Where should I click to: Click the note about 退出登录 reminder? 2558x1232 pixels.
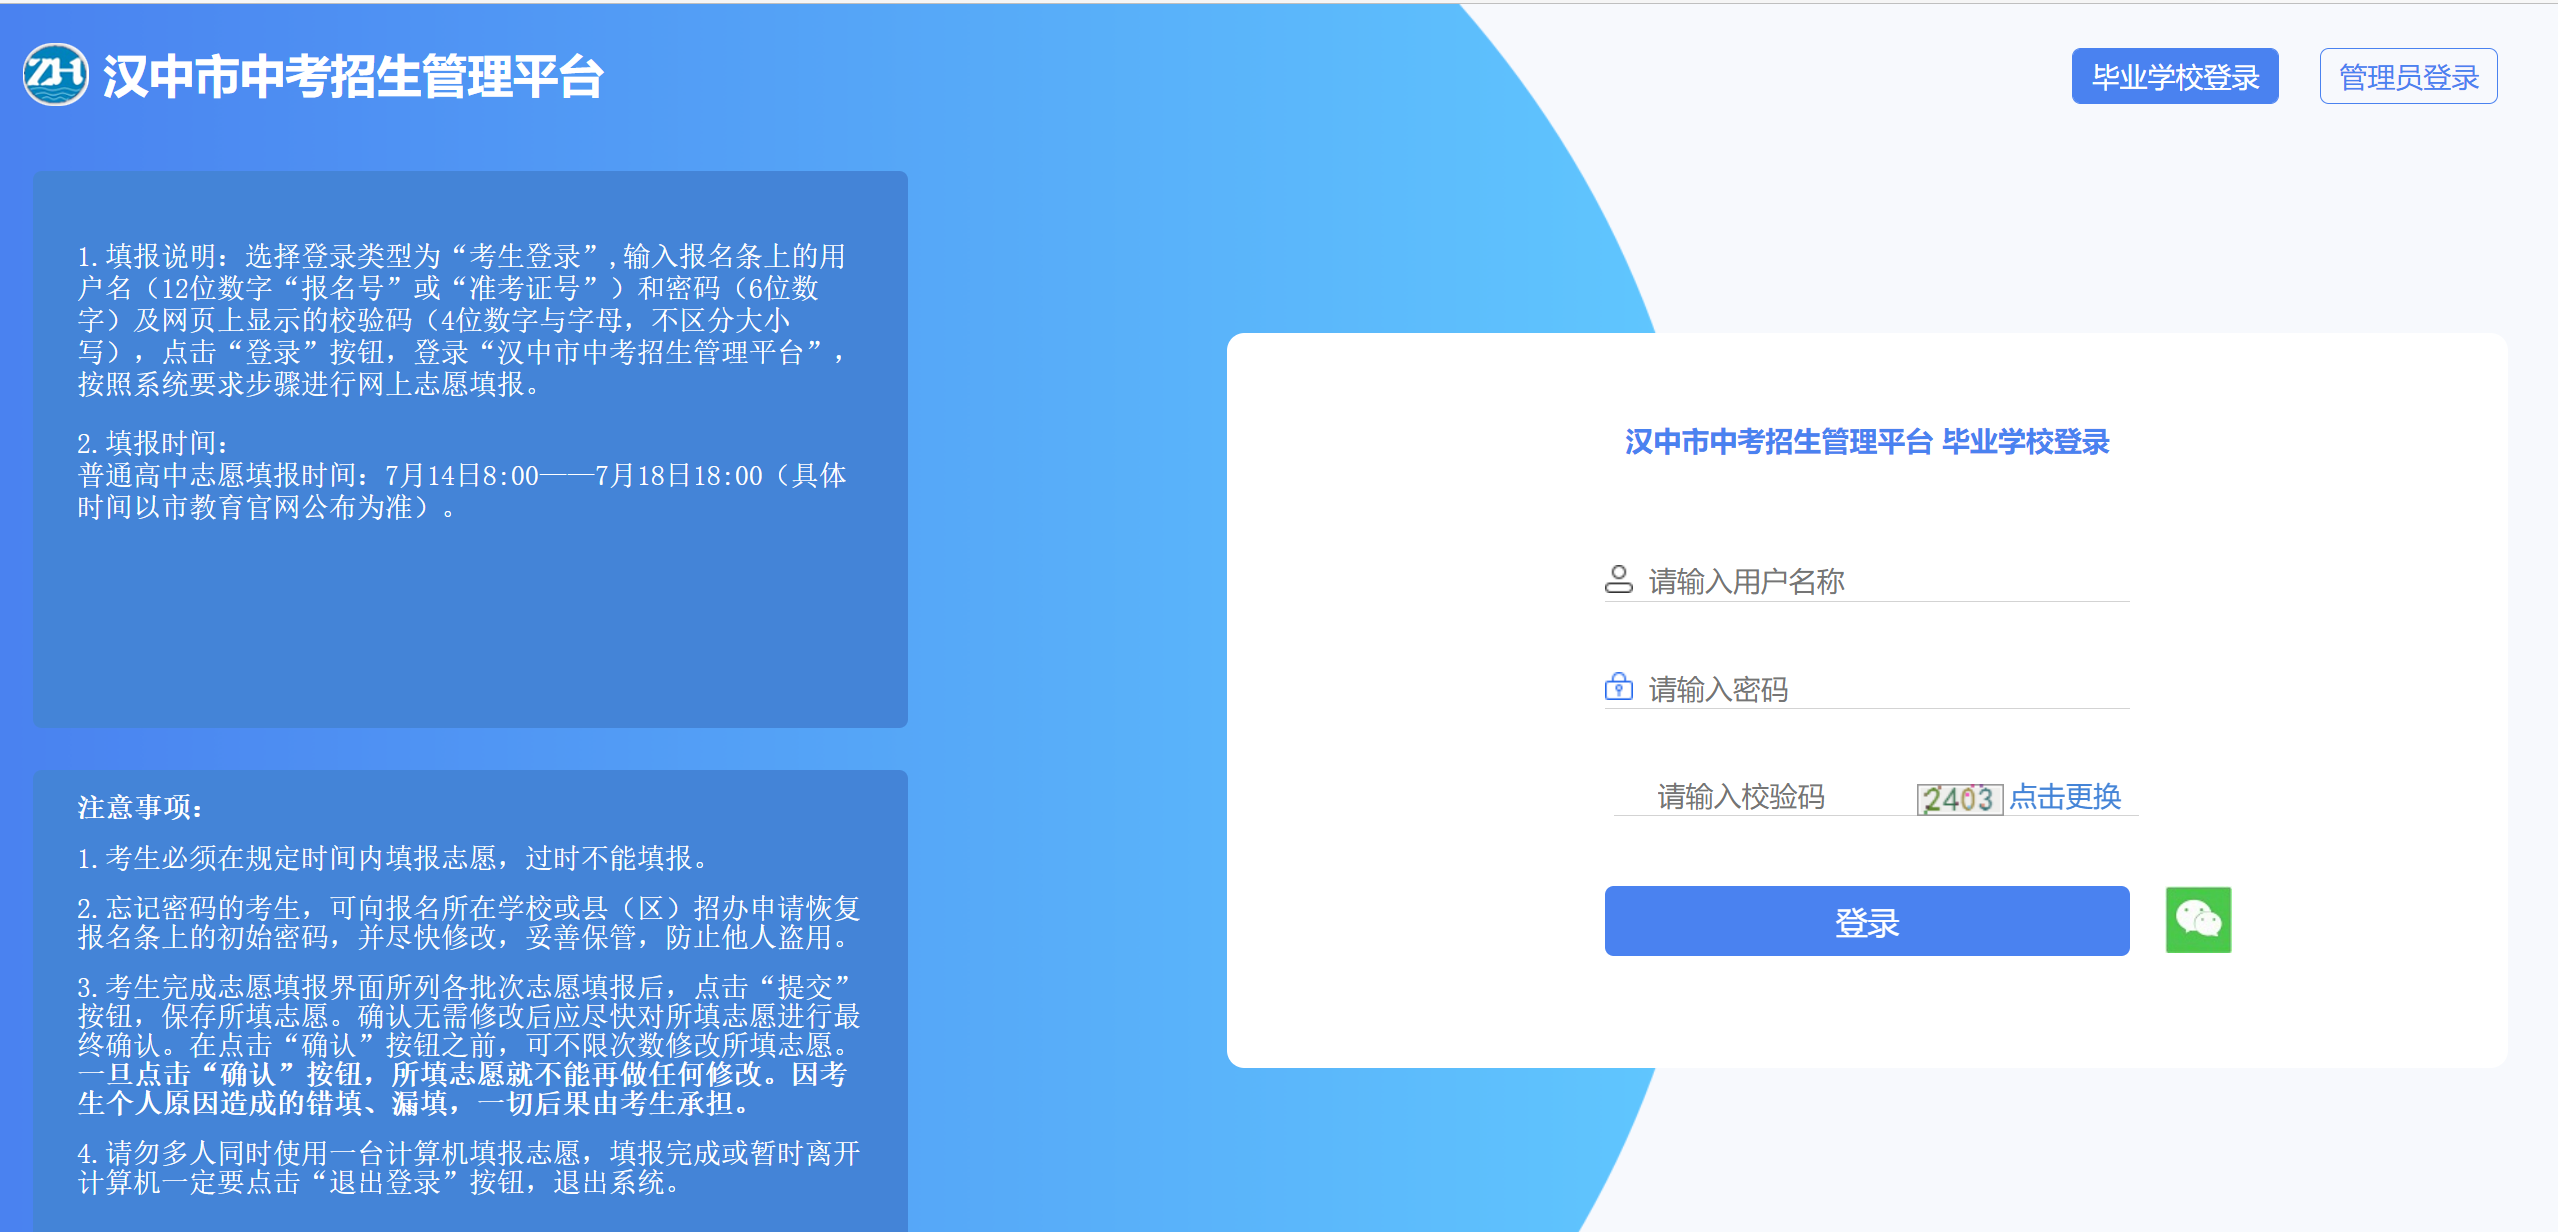click(x=468, y=1167)
